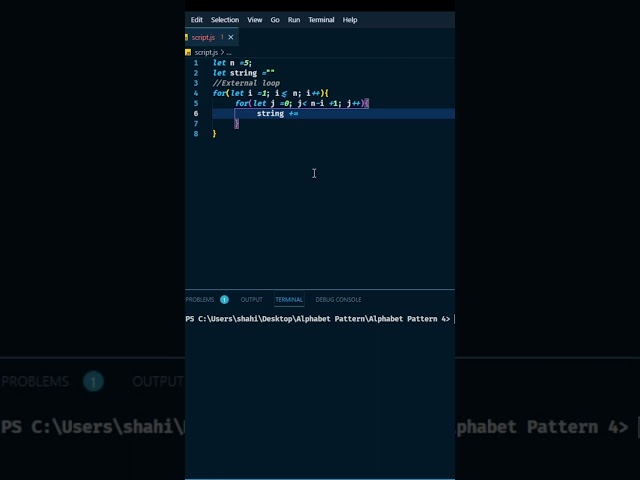Click line number 6 in gutter

(x=196, y=113)
